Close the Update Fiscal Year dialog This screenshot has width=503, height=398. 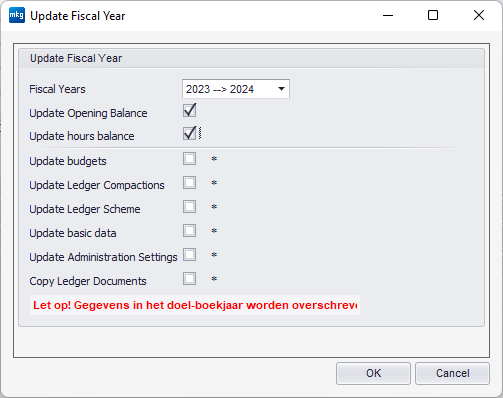click(479, 15)
